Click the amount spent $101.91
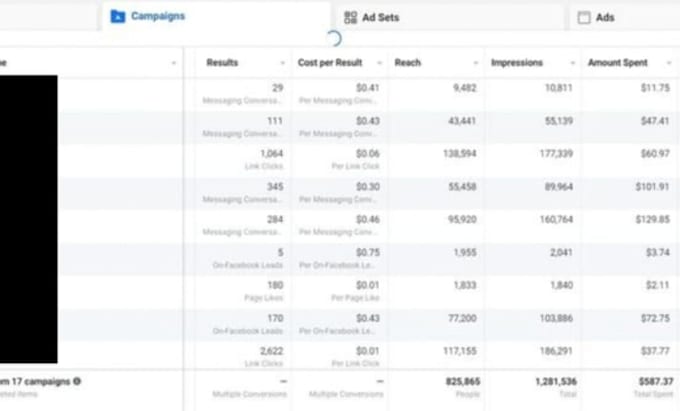 point(653,187)
